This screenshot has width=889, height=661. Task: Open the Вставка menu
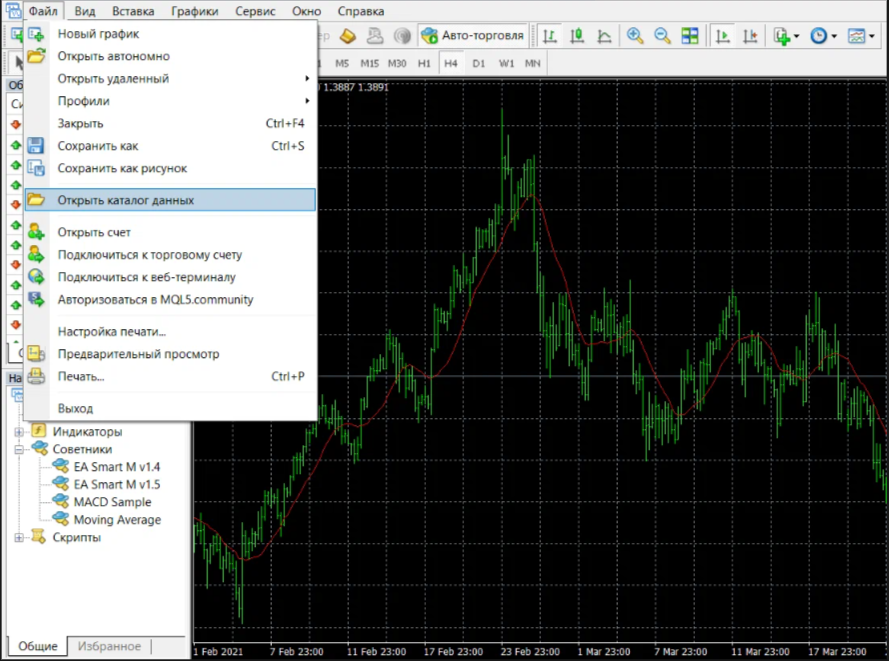[x=133, y=11]
